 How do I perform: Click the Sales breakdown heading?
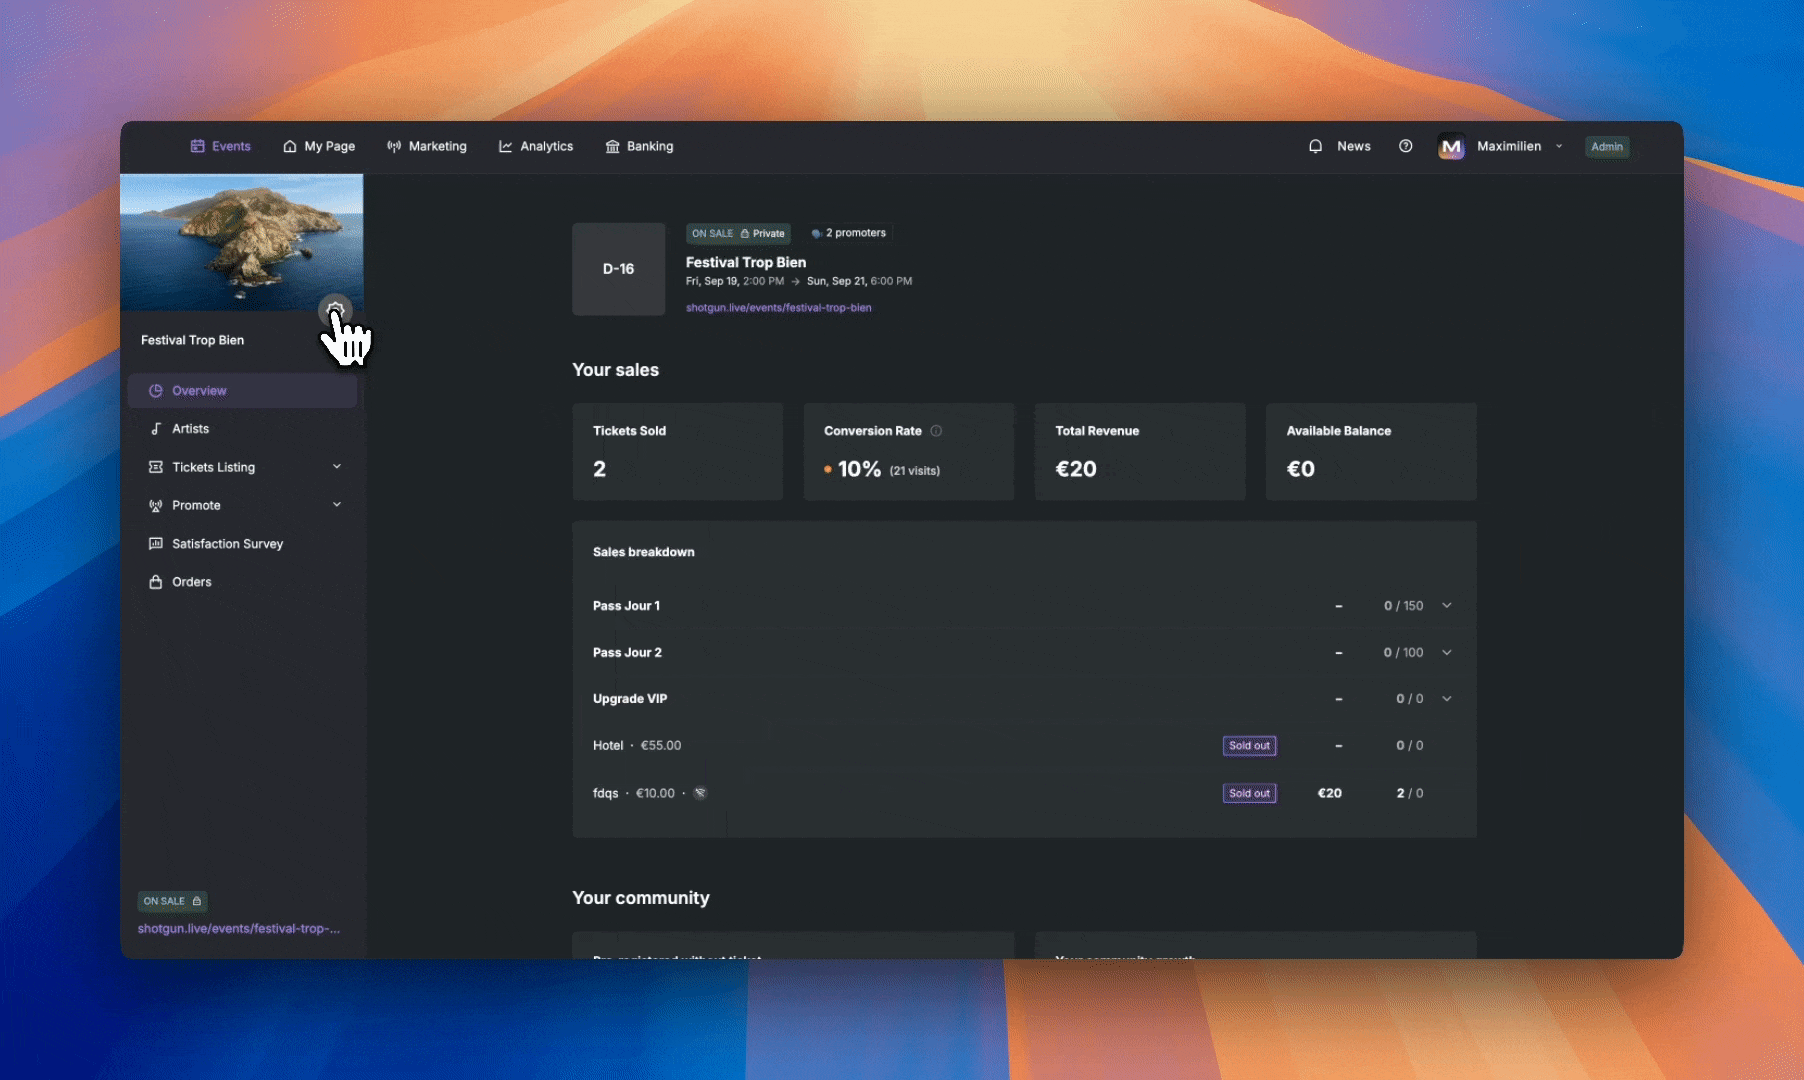(644, 552)
